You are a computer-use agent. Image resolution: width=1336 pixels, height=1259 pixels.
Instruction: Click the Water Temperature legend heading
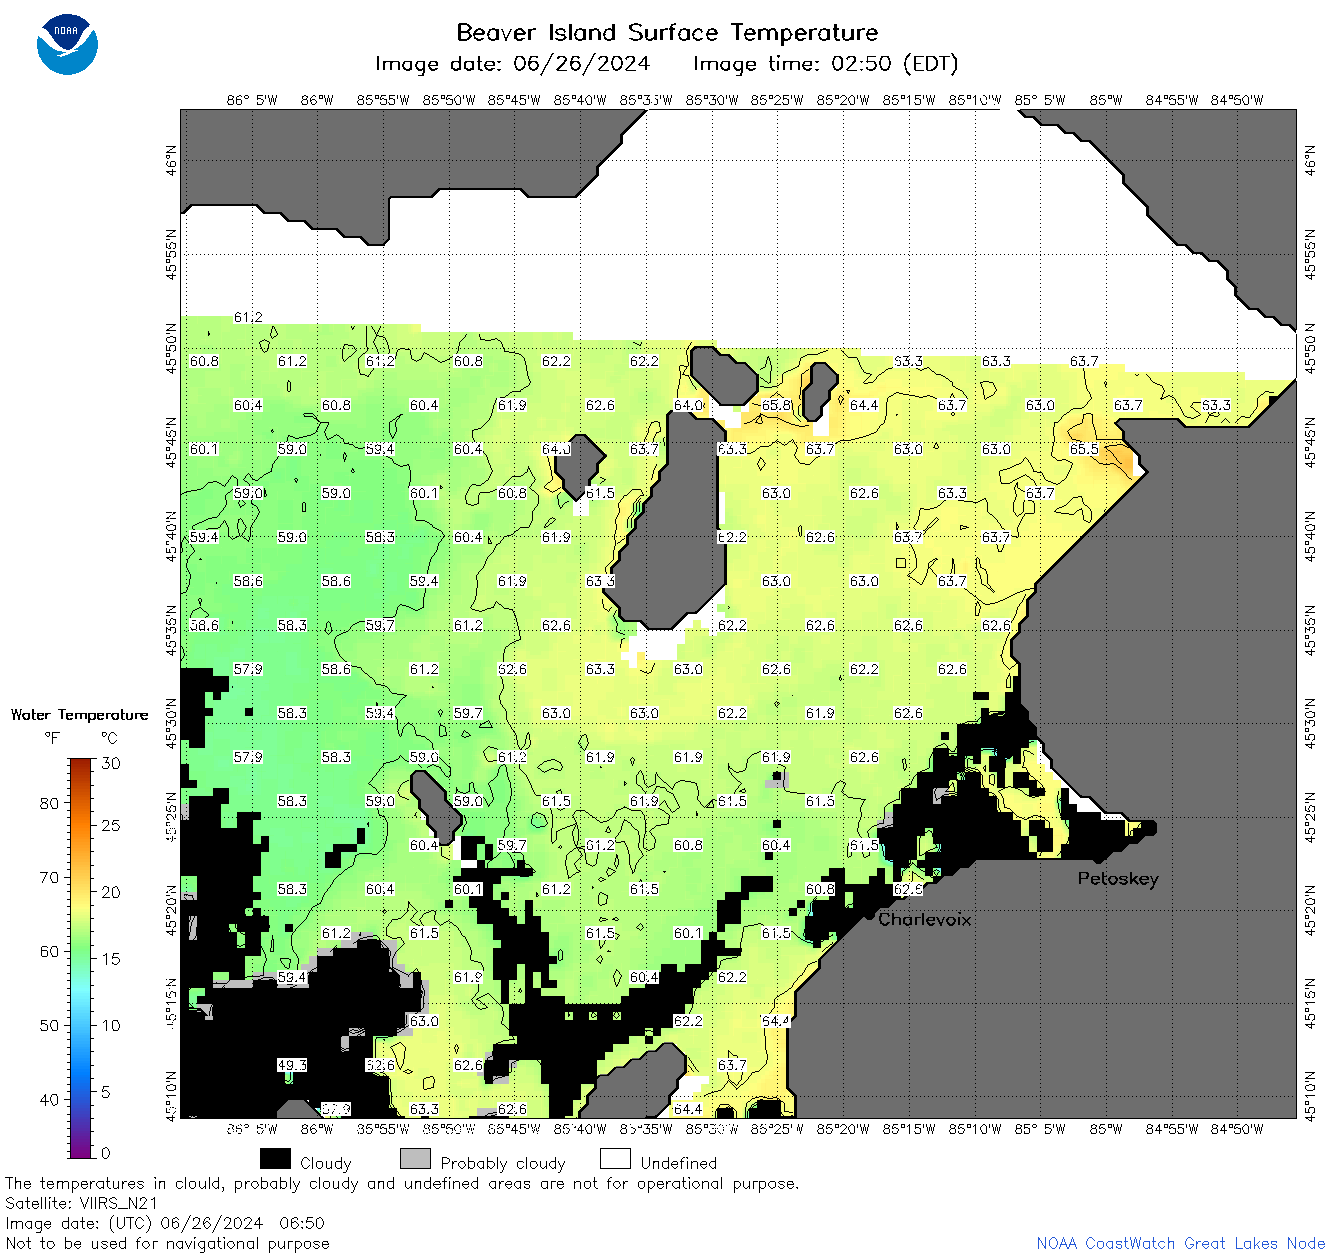[79, 714]
